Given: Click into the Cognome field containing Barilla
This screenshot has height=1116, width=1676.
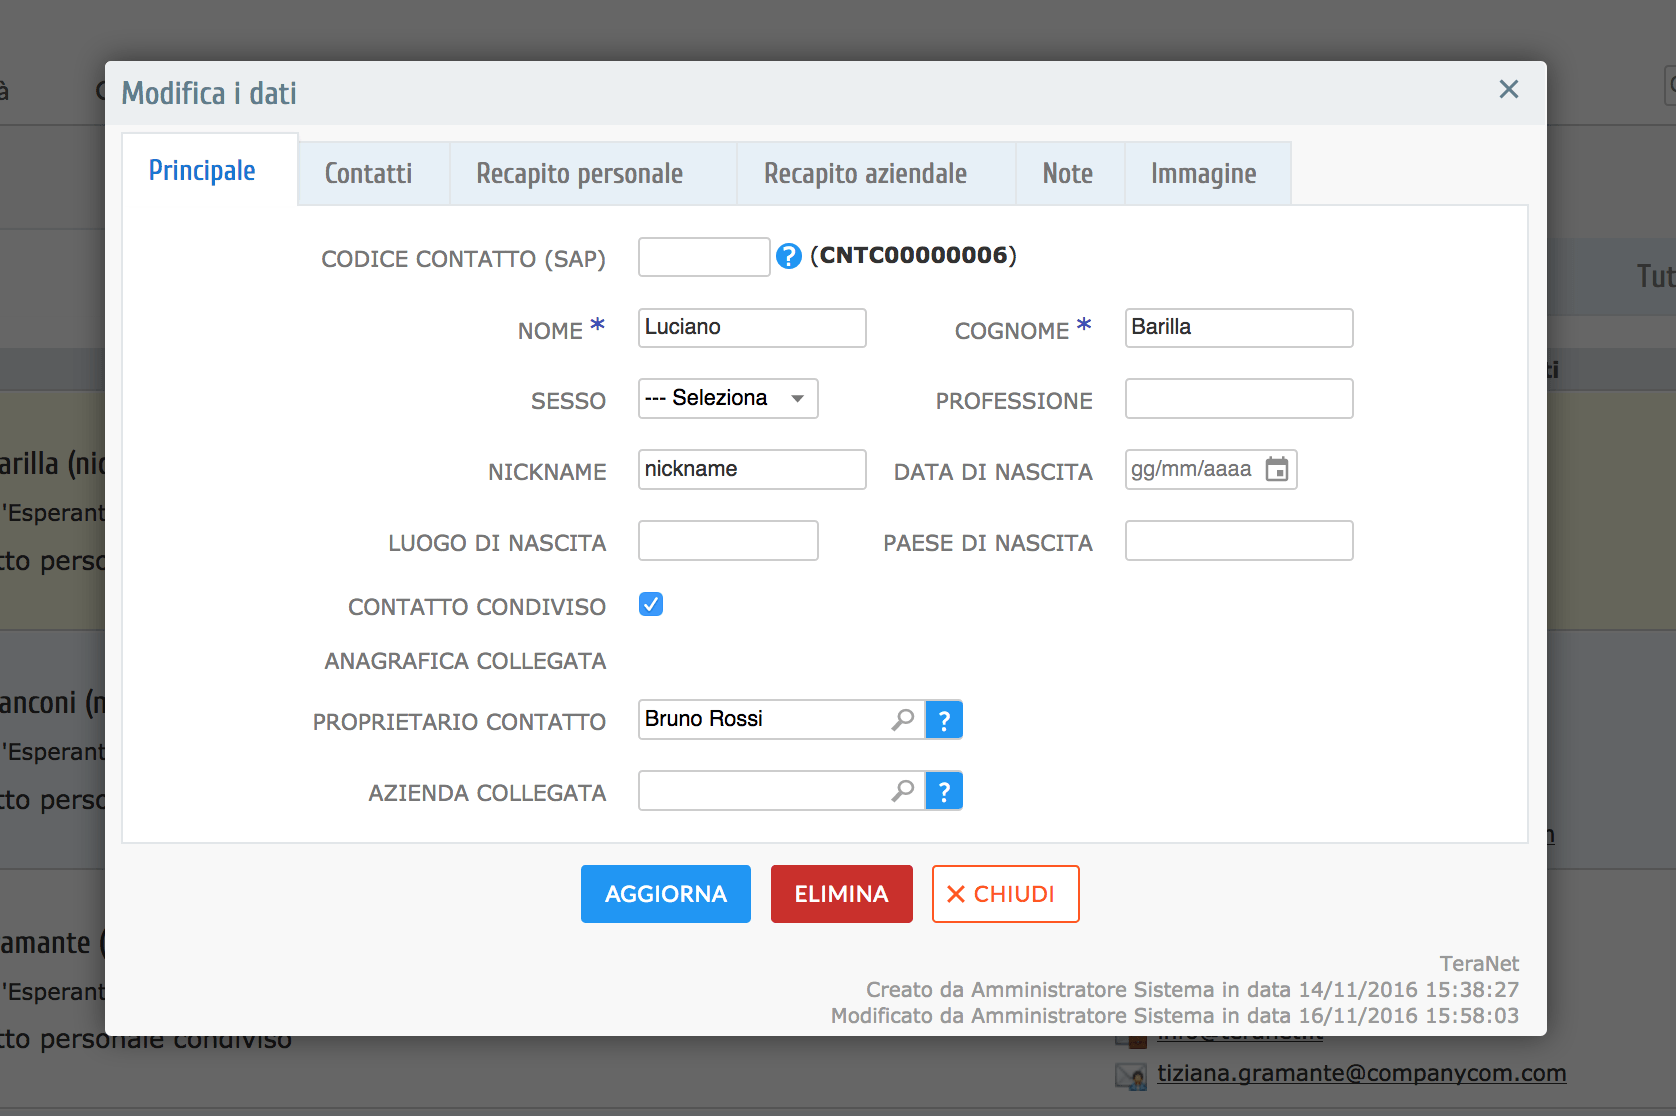Looking at the screenshot, I should point(1239,328).
